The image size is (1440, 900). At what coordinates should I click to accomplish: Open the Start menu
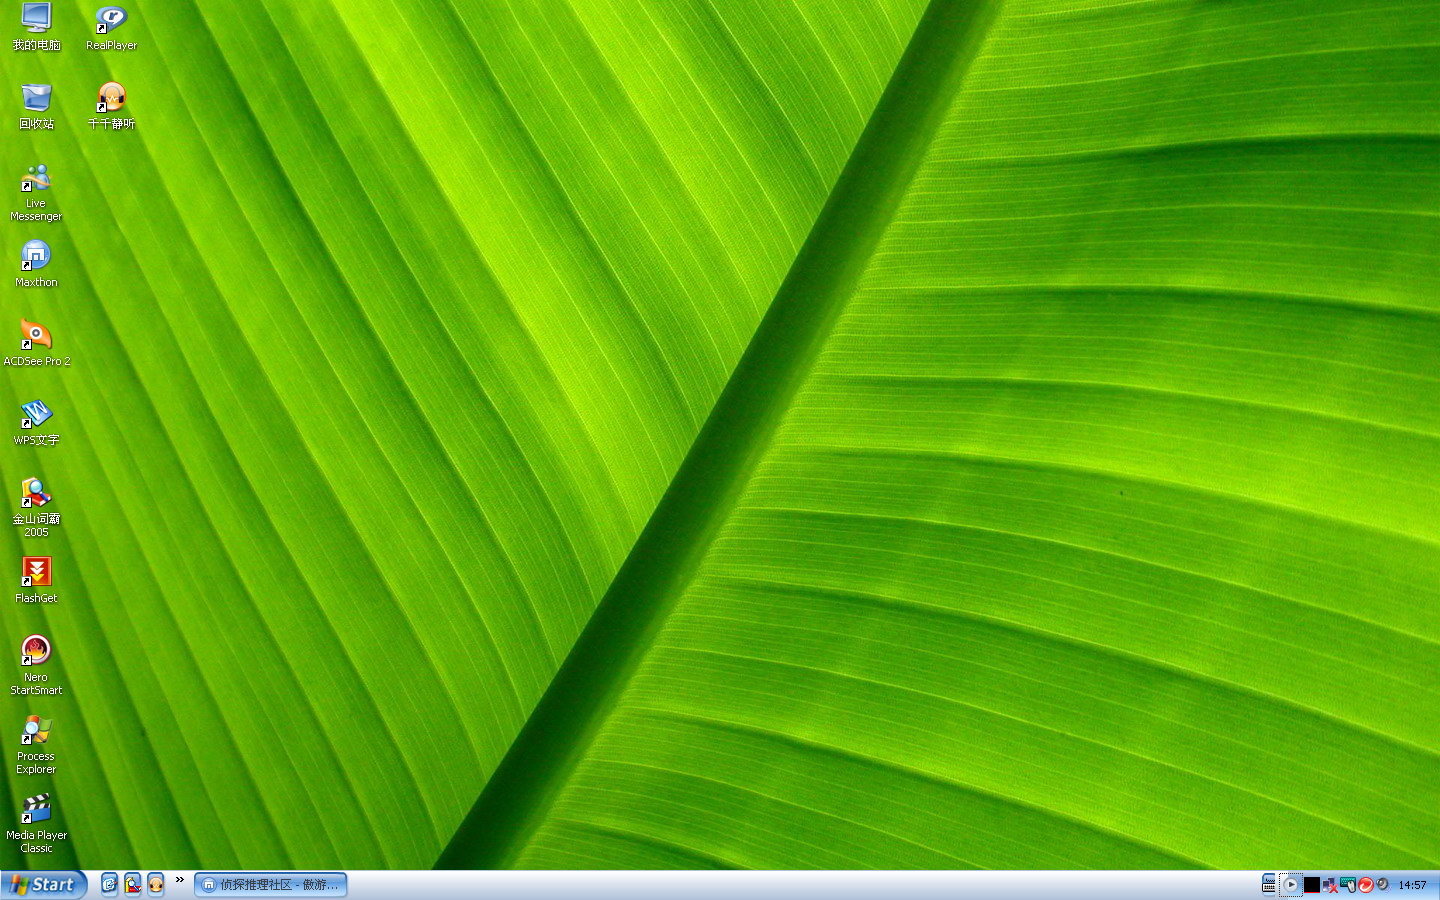click(x=44, y=885)
